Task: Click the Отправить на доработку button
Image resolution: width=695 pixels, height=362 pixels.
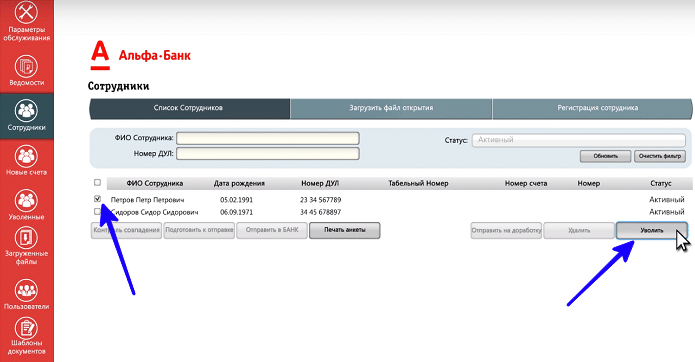Action: [506, 230]
